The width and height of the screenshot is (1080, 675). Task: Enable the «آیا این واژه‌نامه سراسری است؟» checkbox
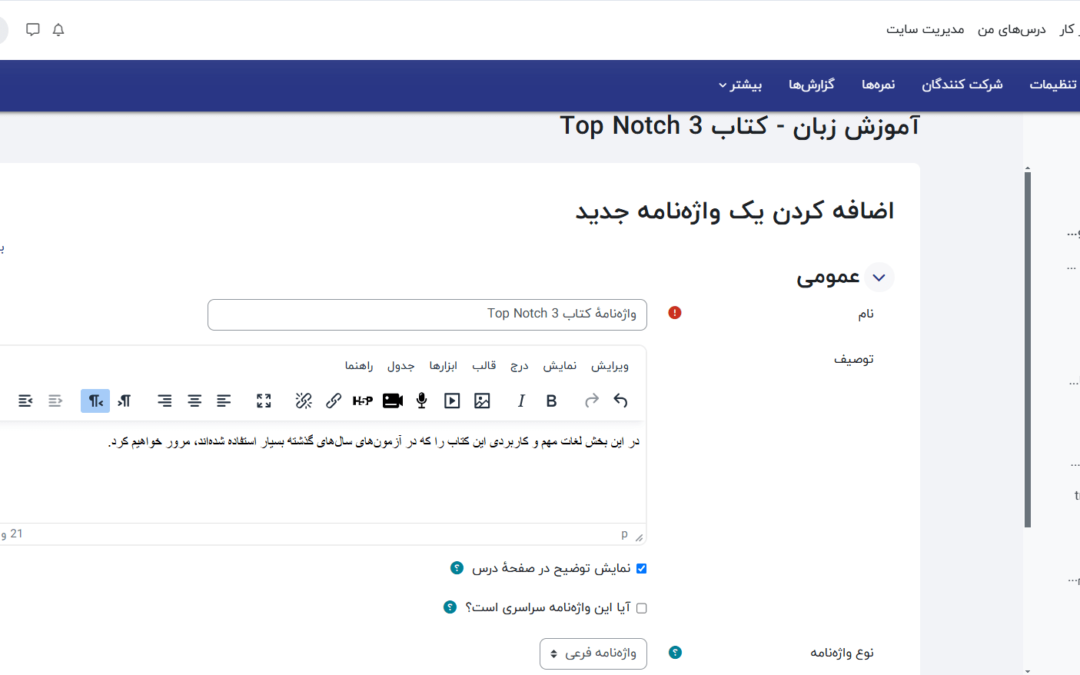pos(642,608)
